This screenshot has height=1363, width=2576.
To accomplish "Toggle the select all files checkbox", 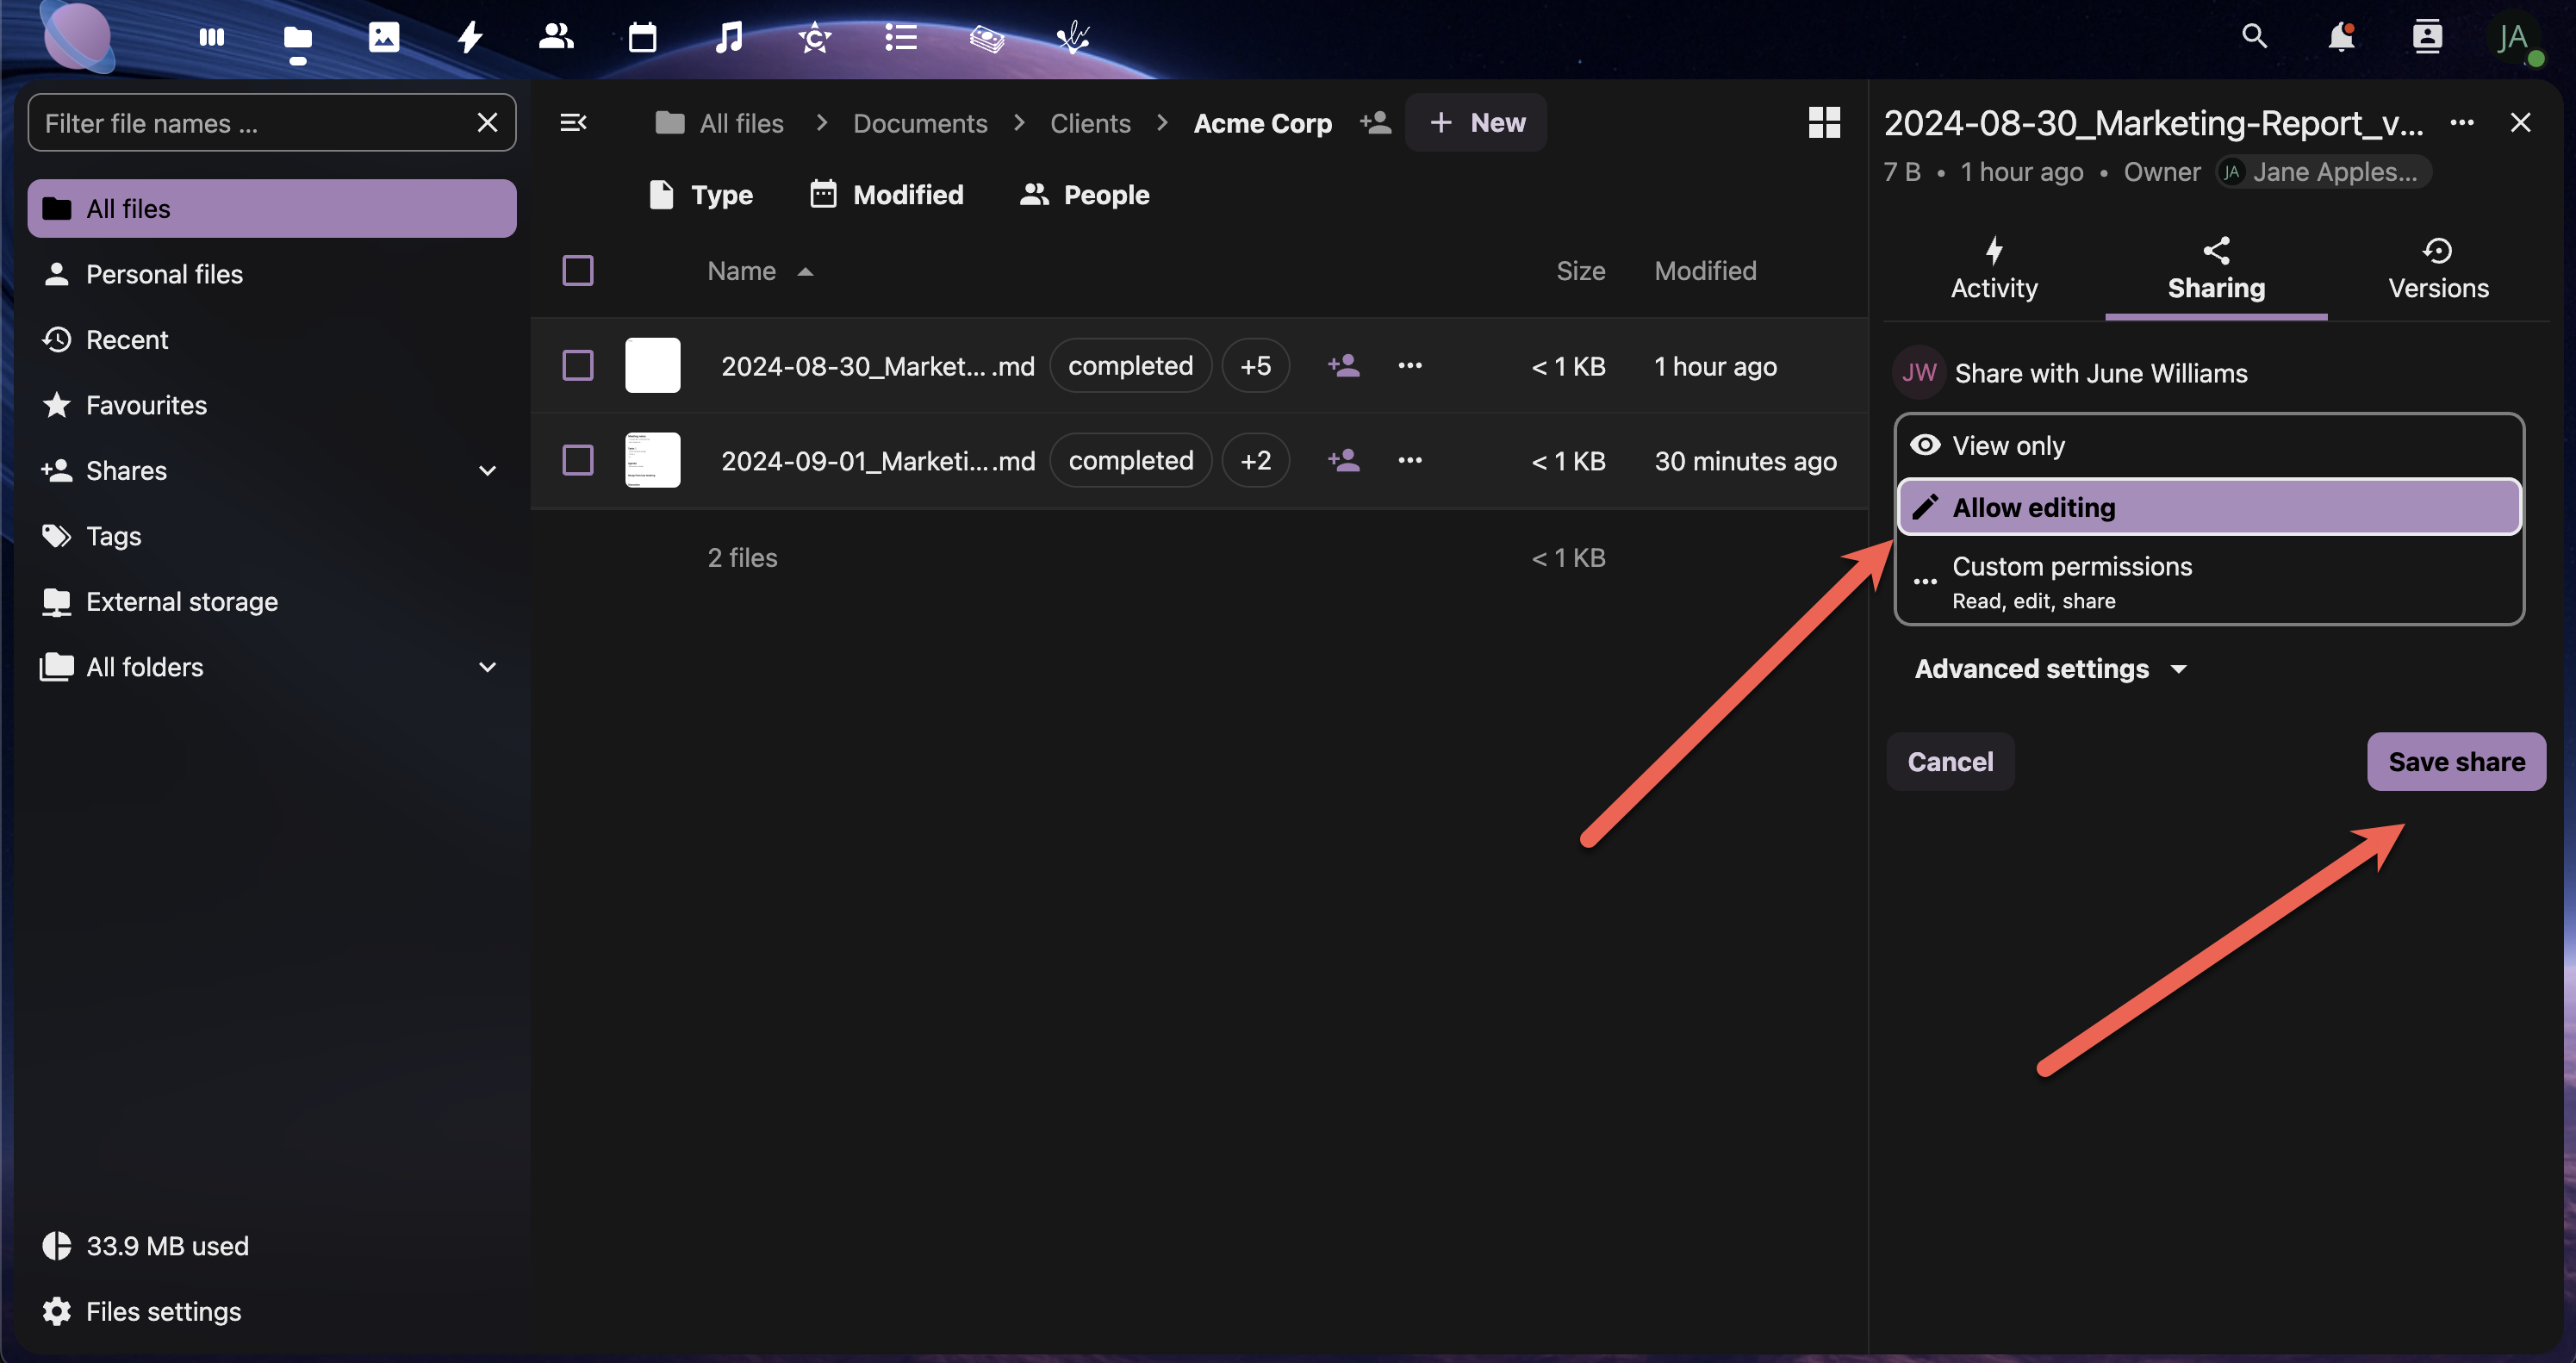I will coord(578,271).
